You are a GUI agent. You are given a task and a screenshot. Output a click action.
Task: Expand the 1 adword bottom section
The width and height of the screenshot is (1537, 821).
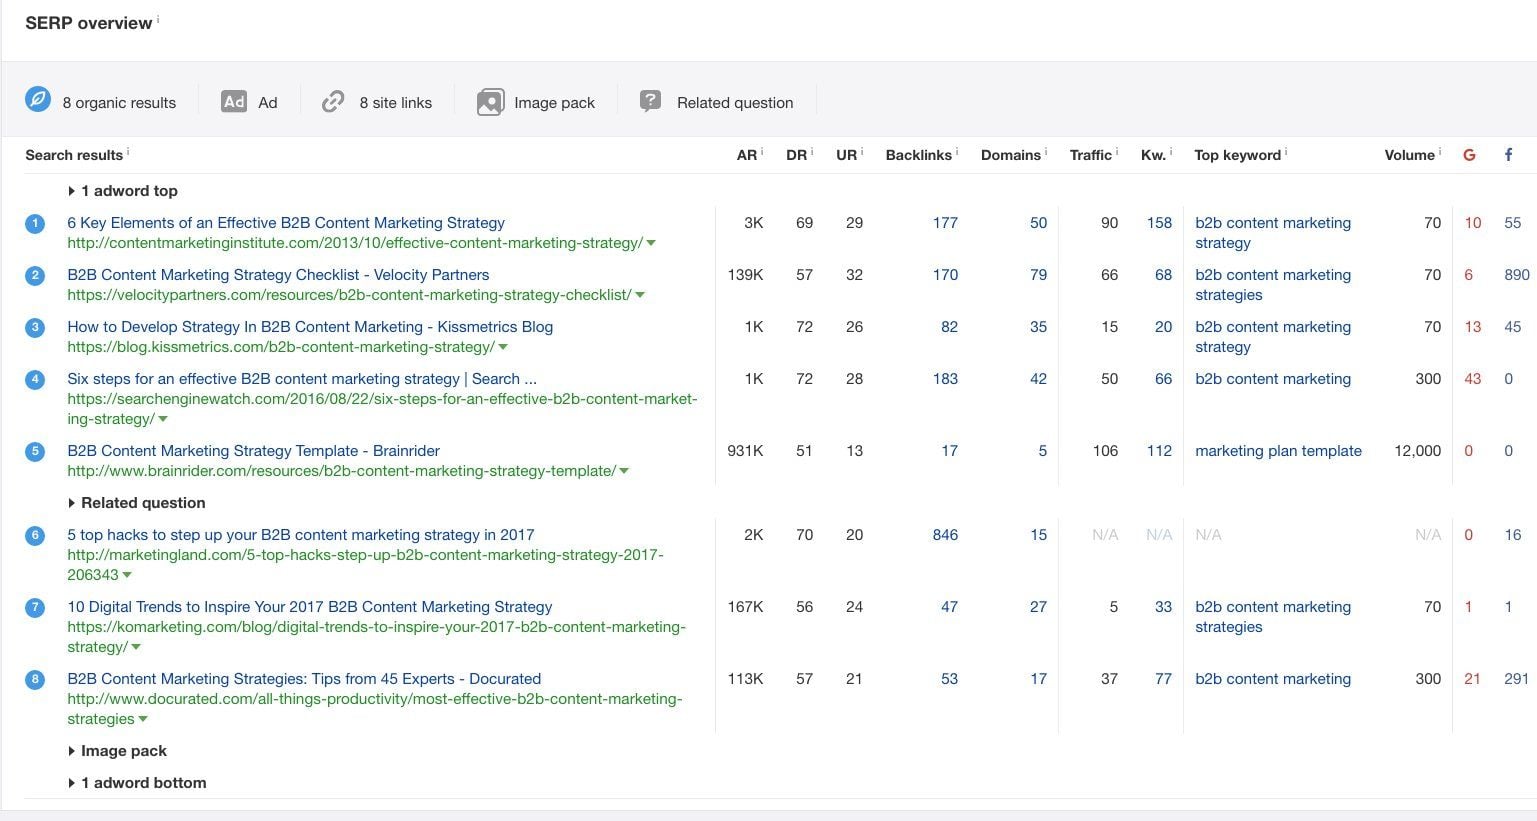(x=137, y=782)
